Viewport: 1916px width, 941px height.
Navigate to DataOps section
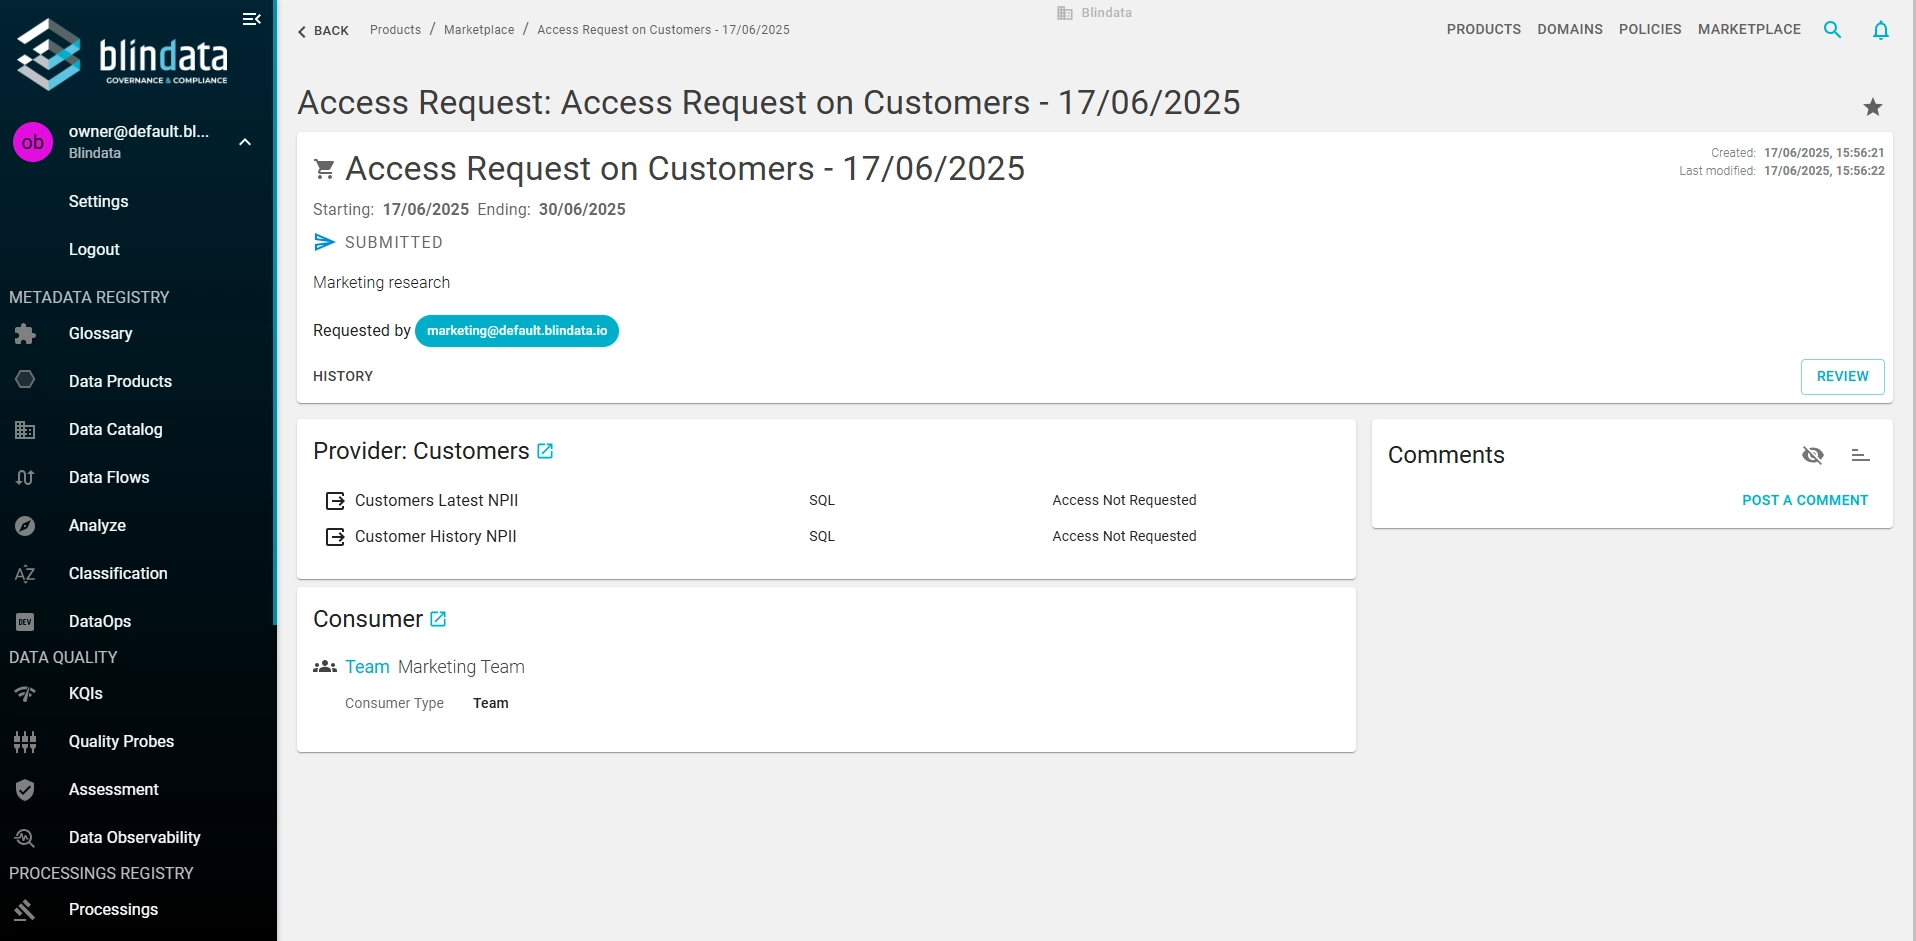click(x=100, y=621)
